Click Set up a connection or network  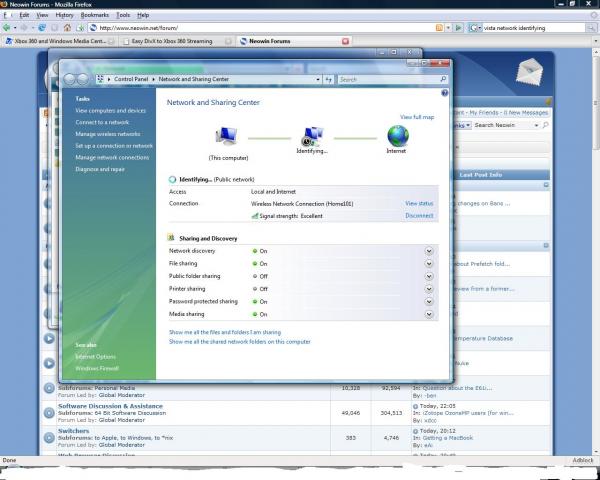click(x=114, y=146)
